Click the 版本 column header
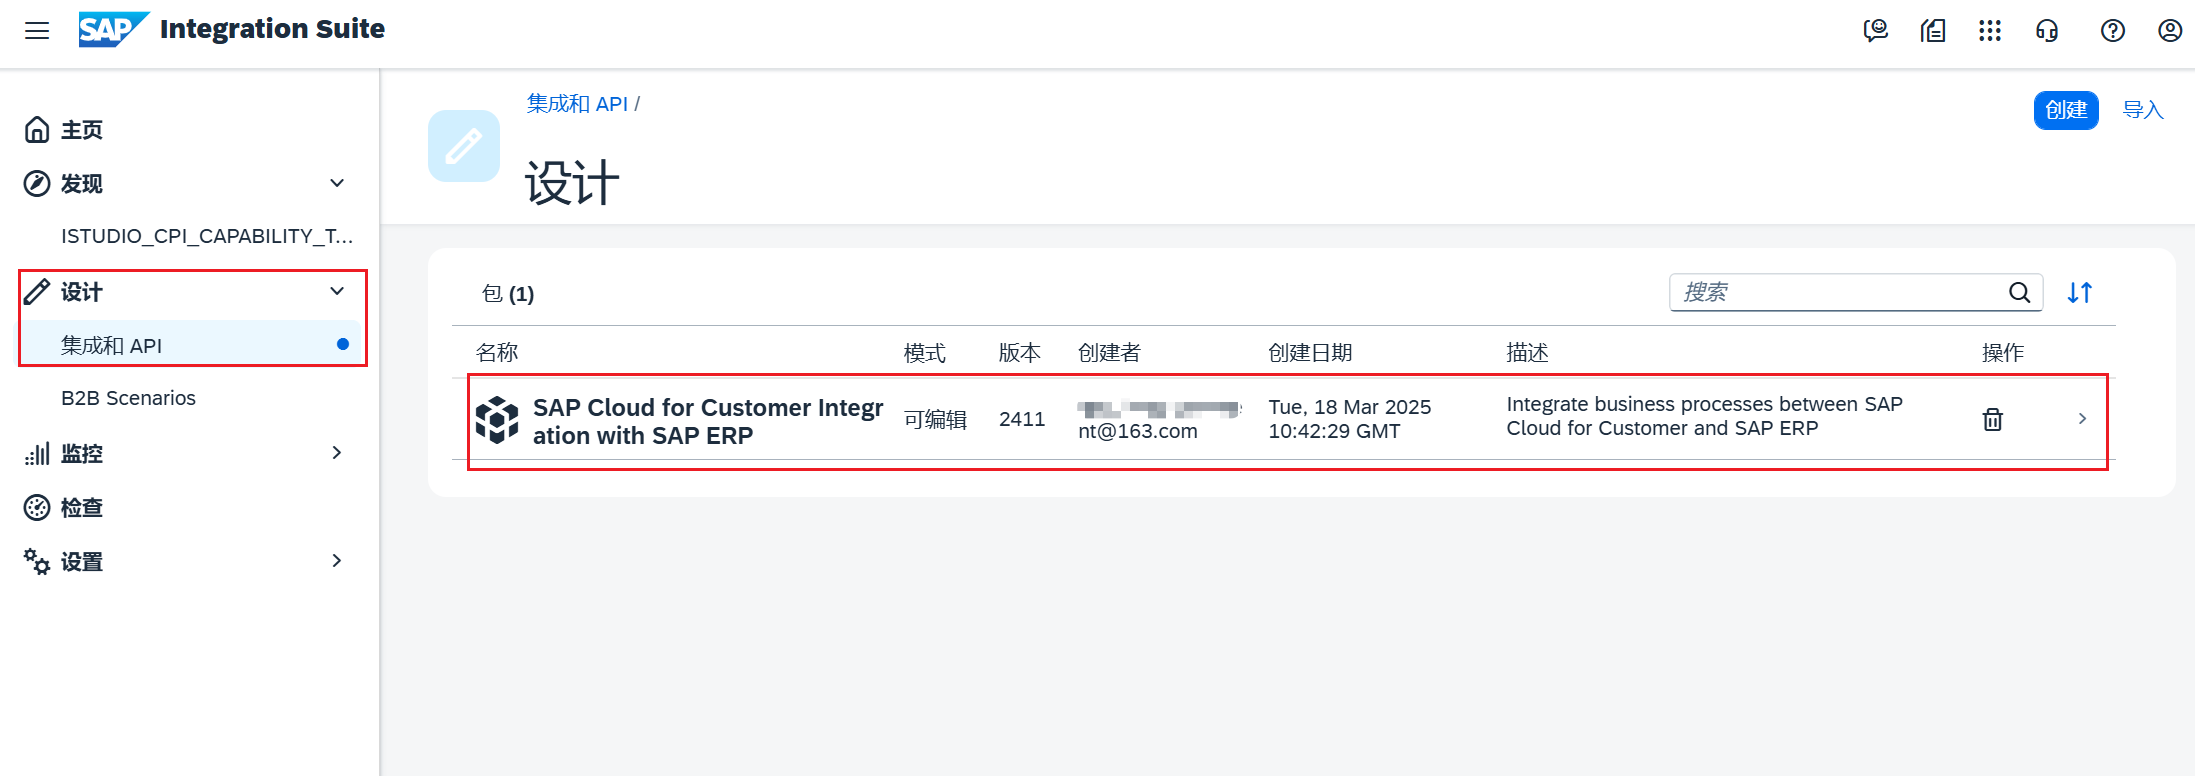Image resolution: width=2195 pixels, height=776 pixels. click(1020, 353)
